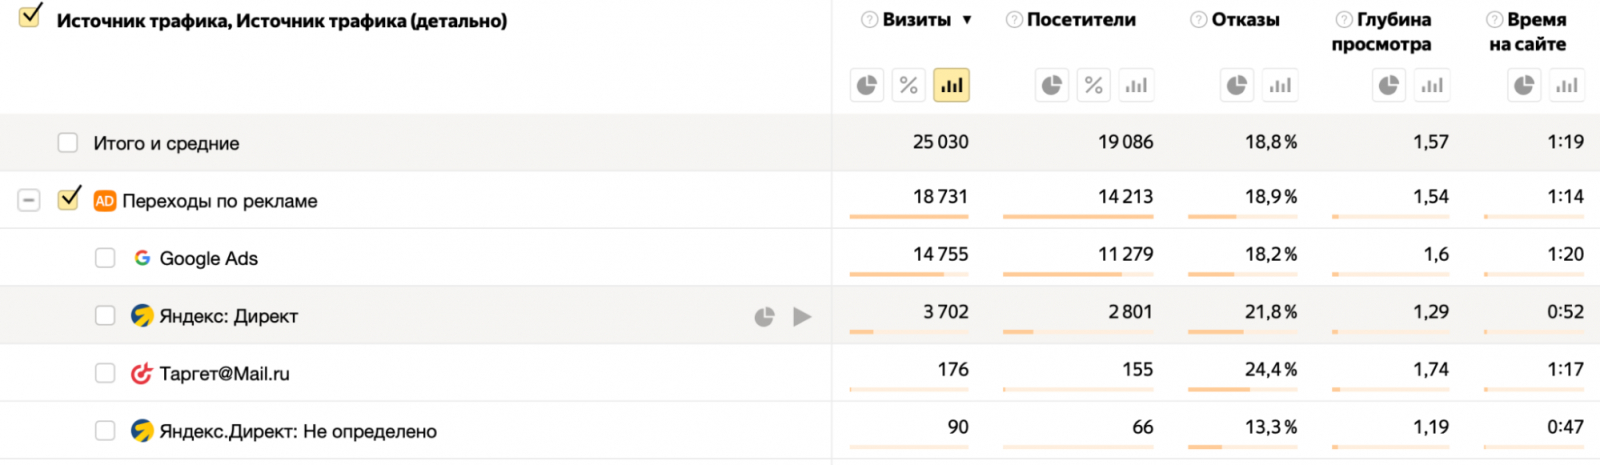This screenshot has width=1600, height=465.
Task: Click the Визиты sort descending arrow
Action: (x=967, y=20)
